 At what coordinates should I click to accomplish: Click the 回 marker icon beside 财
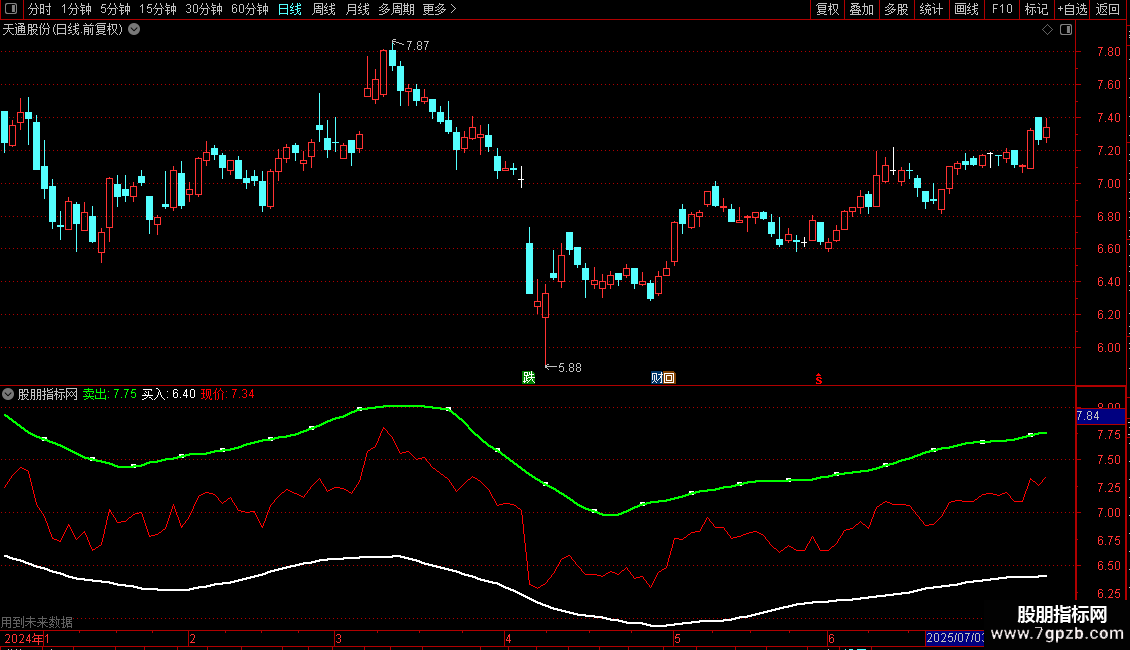coord(669,378)
